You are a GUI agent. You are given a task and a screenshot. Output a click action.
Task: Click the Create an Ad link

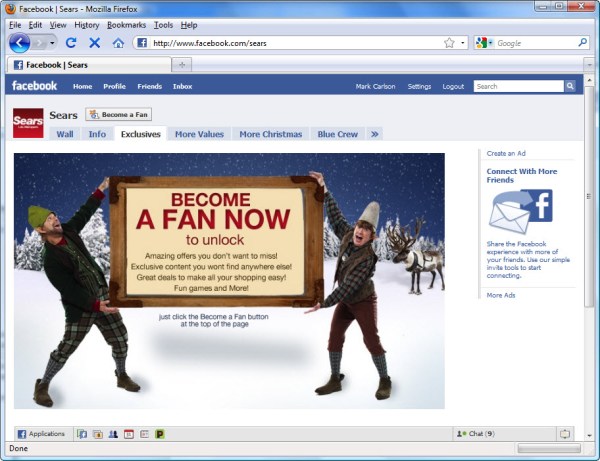[506, 153]
